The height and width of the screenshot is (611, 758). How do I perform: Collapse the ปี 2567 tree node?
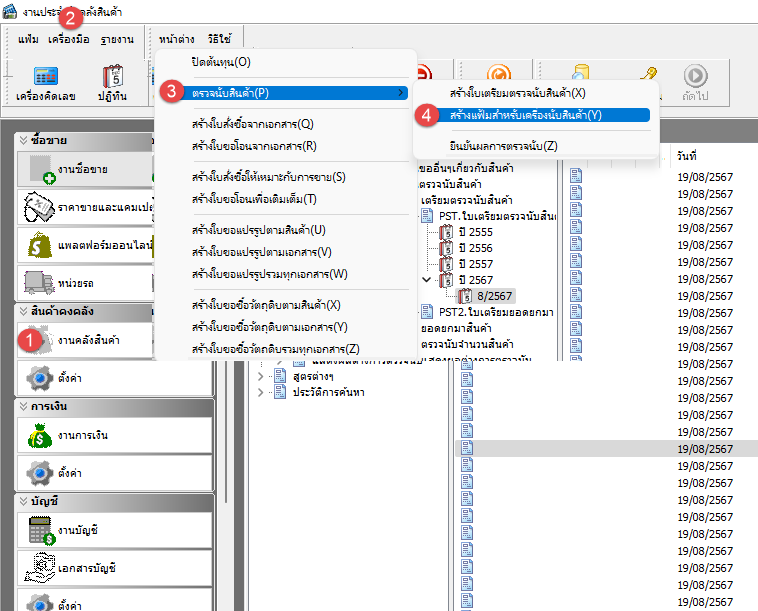pos(428,279)
